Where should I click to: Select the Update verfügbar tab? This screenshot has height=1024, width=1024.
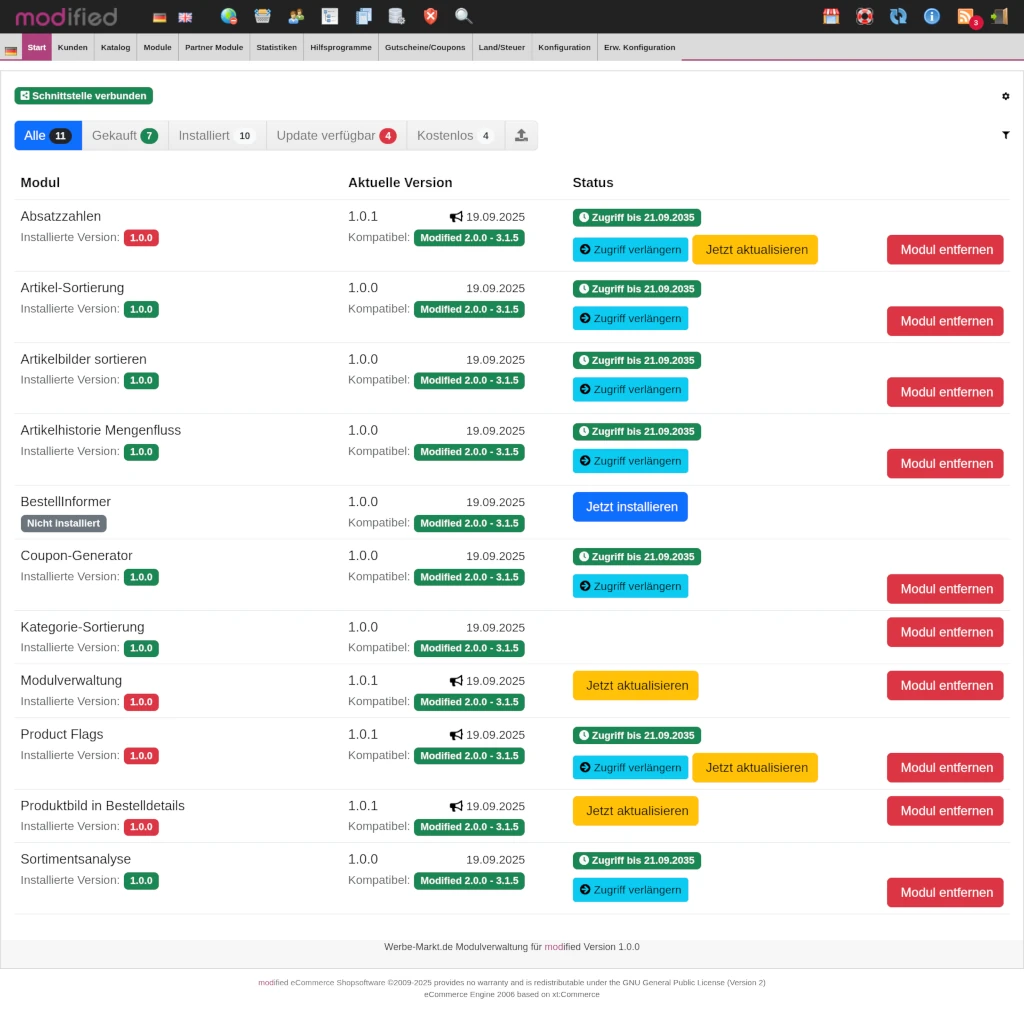coord(336,135)
